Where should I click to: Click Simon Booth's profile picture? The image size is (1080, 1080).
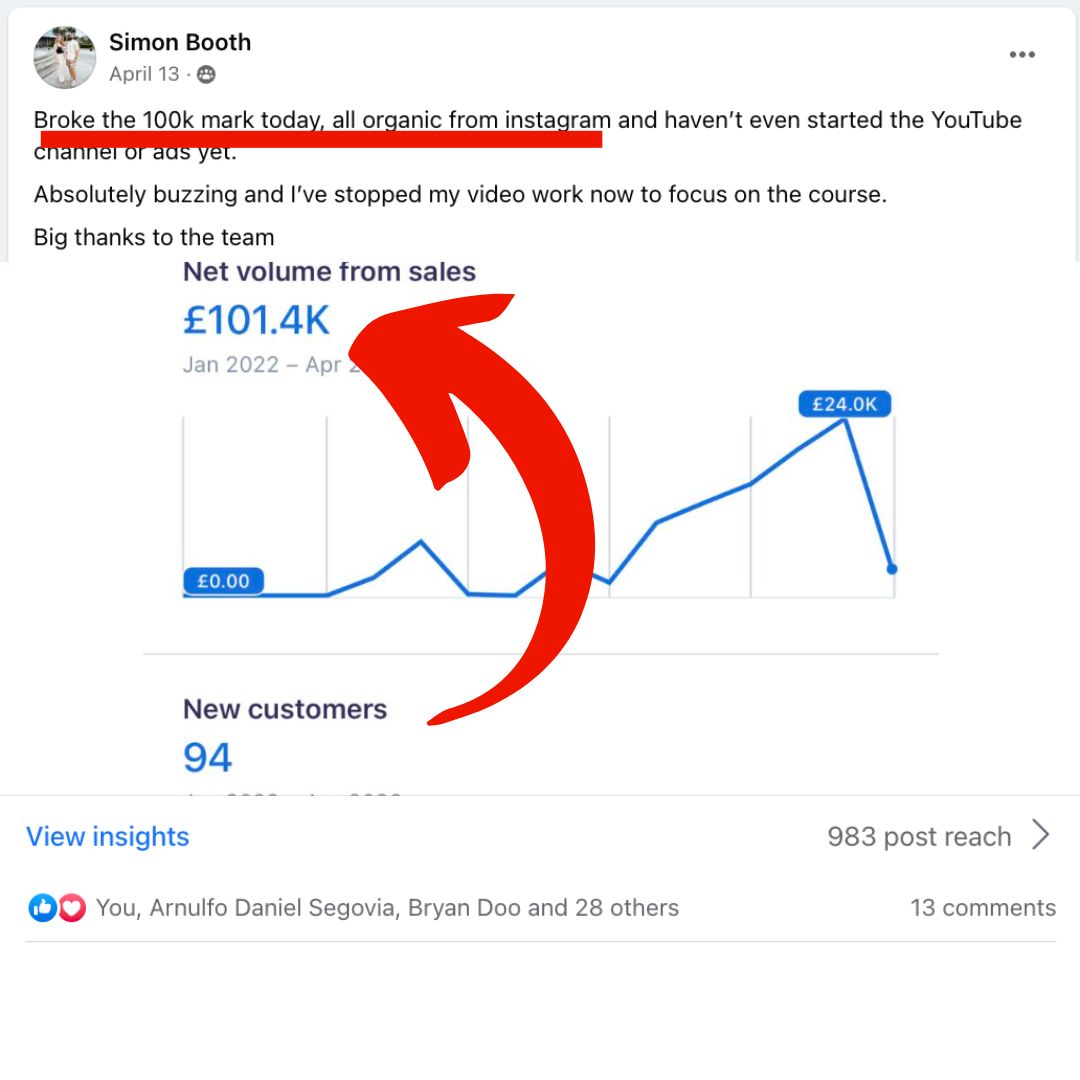(65, 57)
